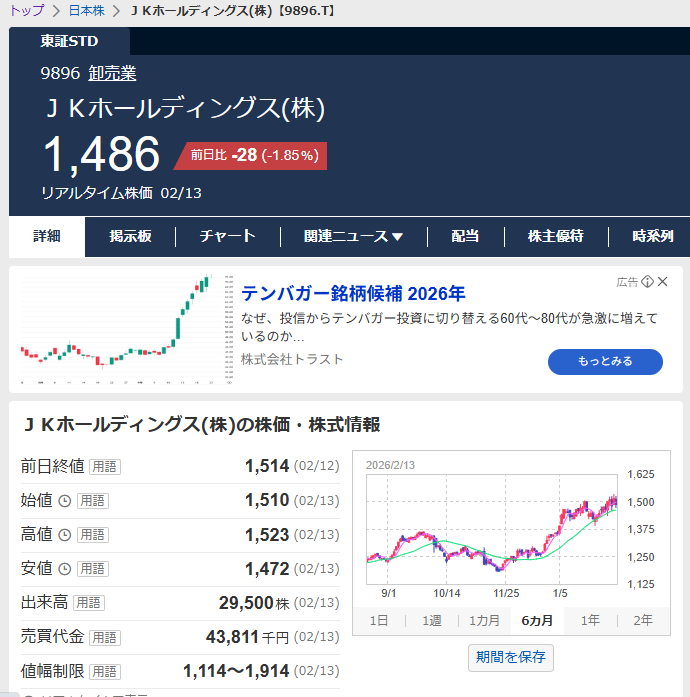Click the clock icon next to 高値

point(65,535)
